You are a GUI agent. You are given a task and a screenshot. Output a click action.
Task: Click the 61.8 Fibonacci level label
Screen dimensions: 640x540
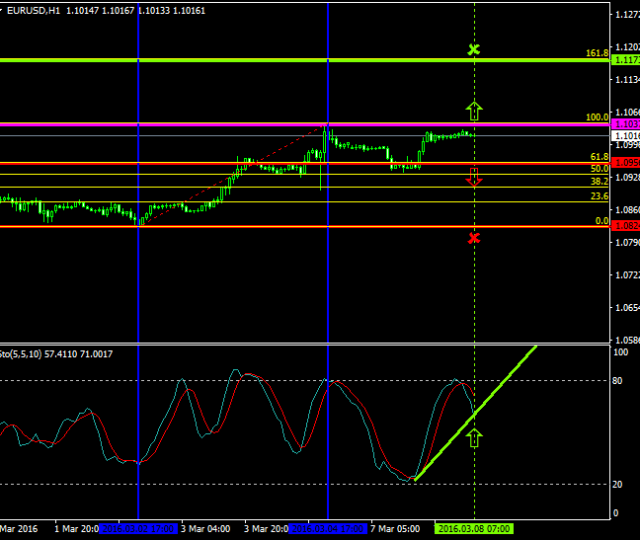click(599, 157)
